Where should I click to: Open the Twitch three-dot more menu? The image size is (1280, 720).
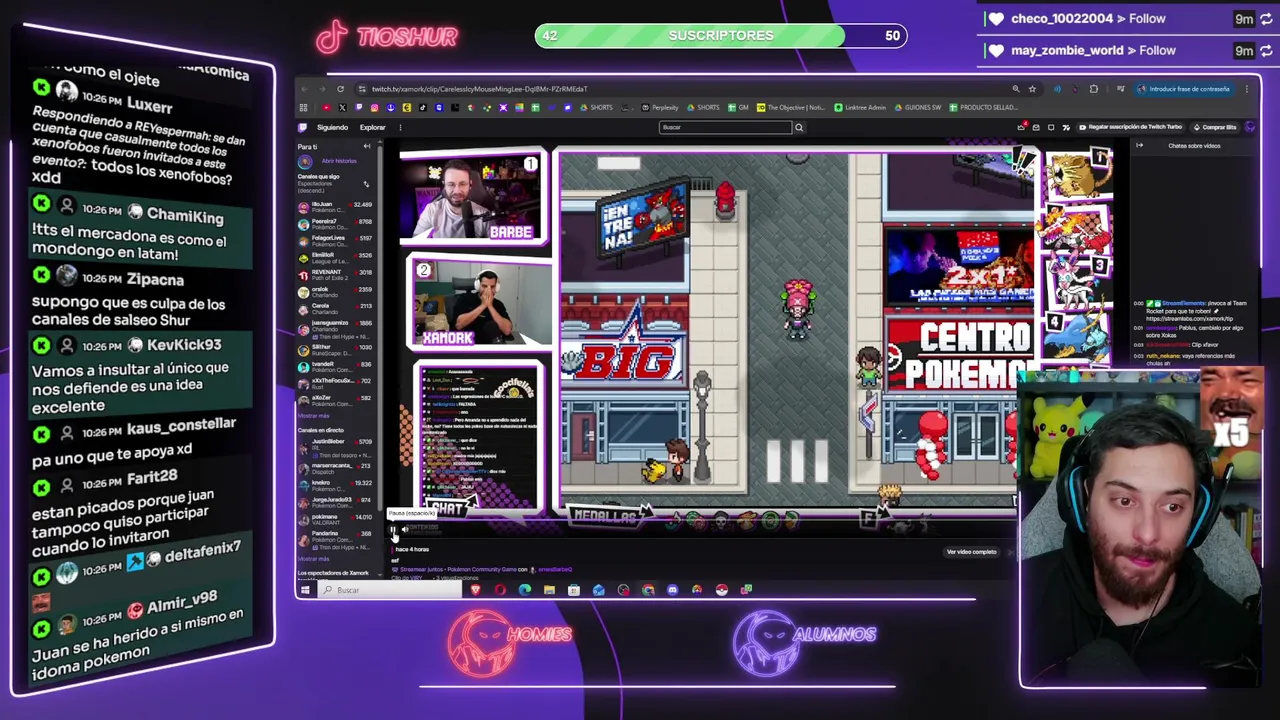(400, 127)
